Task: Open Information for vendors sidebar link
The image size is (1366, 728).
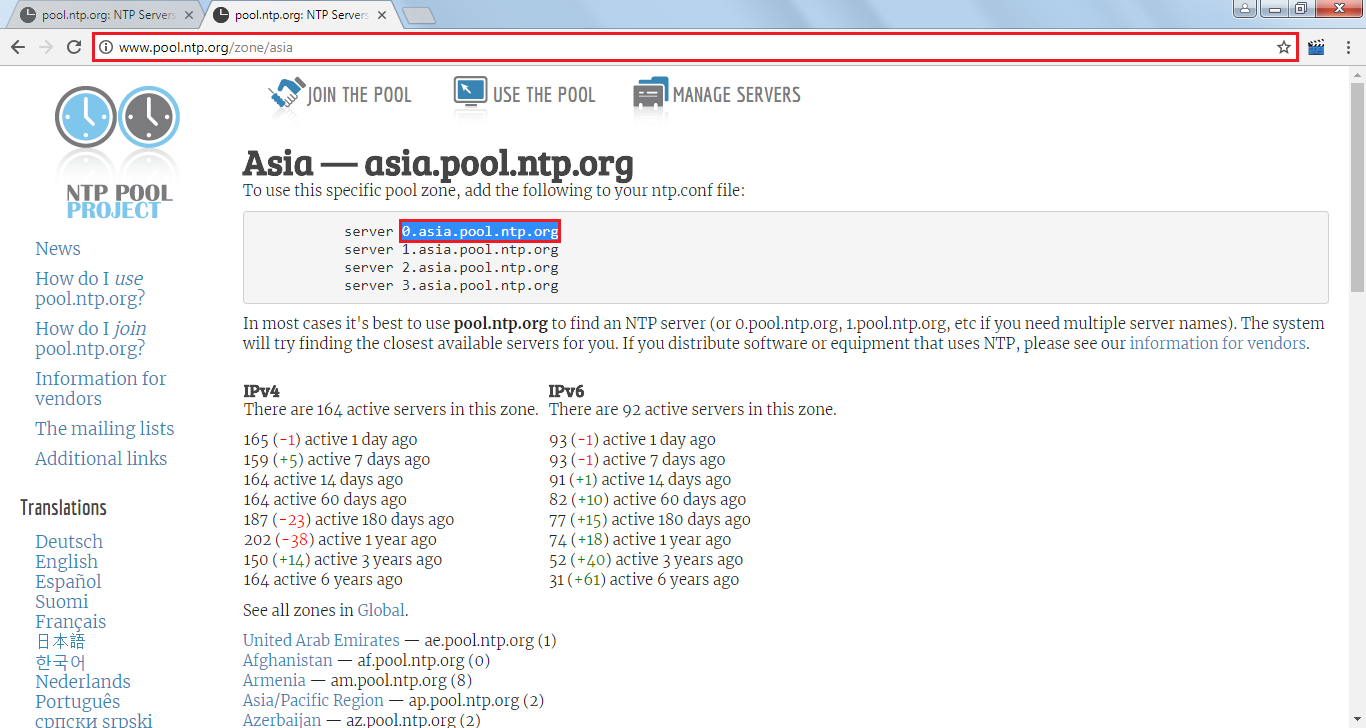Action: (x=101, y=388)
